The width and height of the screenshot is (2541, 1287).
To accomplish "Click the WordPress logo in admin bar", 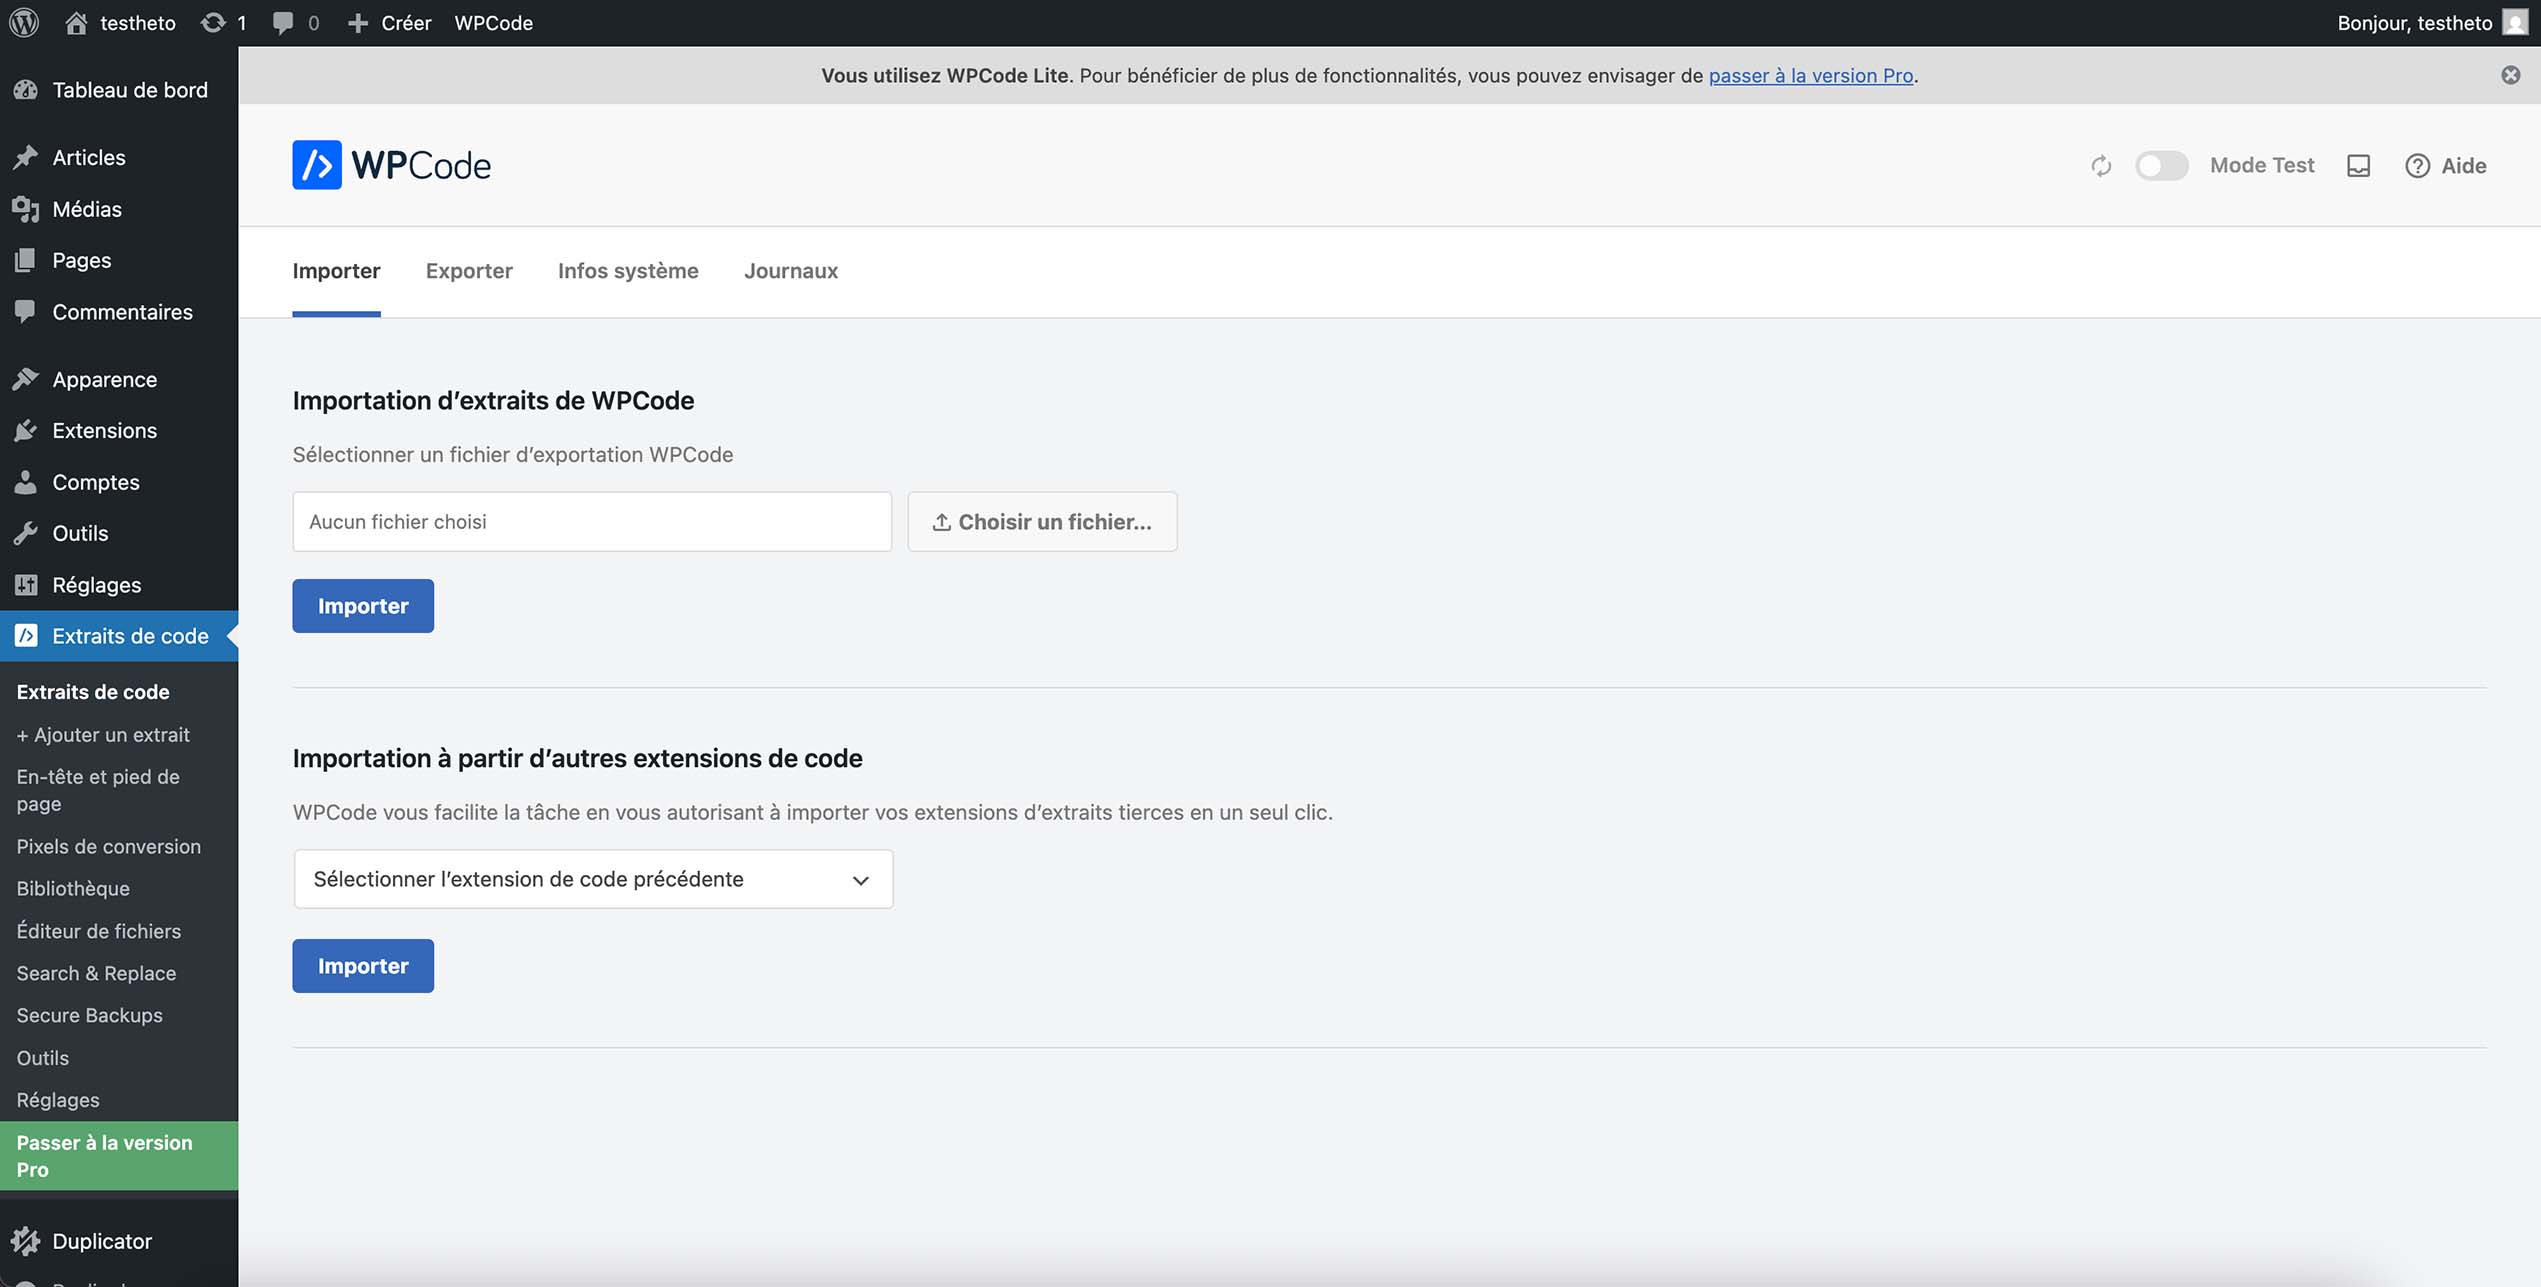I will click(24, 22).
